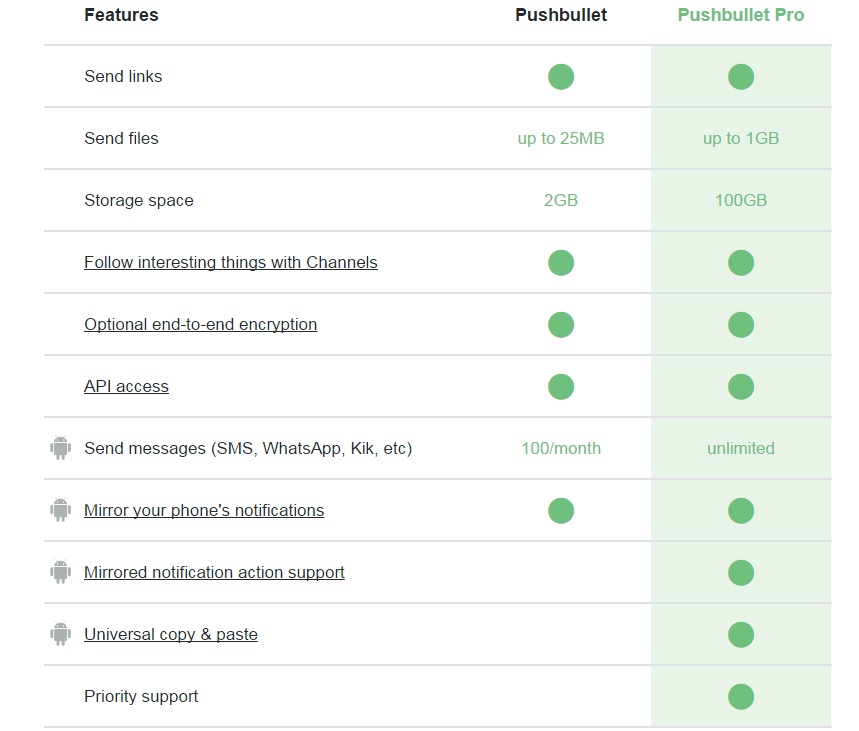The height and width of the screenshot is (731, 859).
Task: Click the Priority support feature label
Action: tap(141, 696)
